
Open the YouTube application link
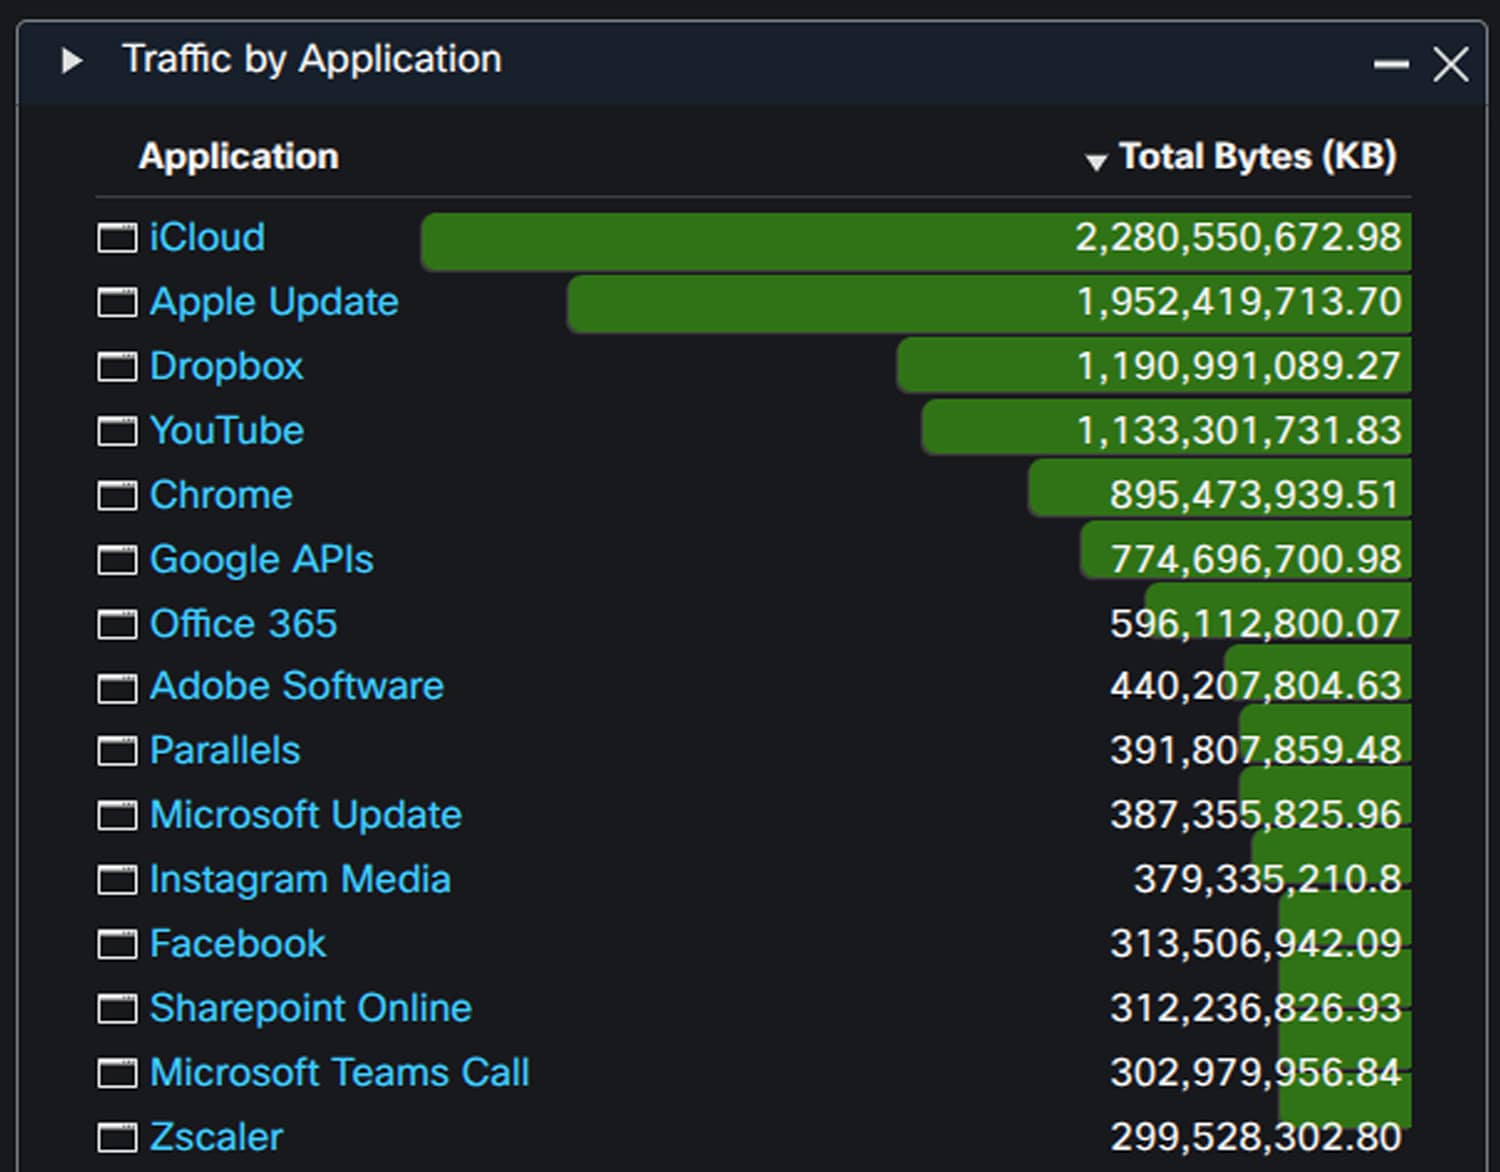(x=226, y=431)
